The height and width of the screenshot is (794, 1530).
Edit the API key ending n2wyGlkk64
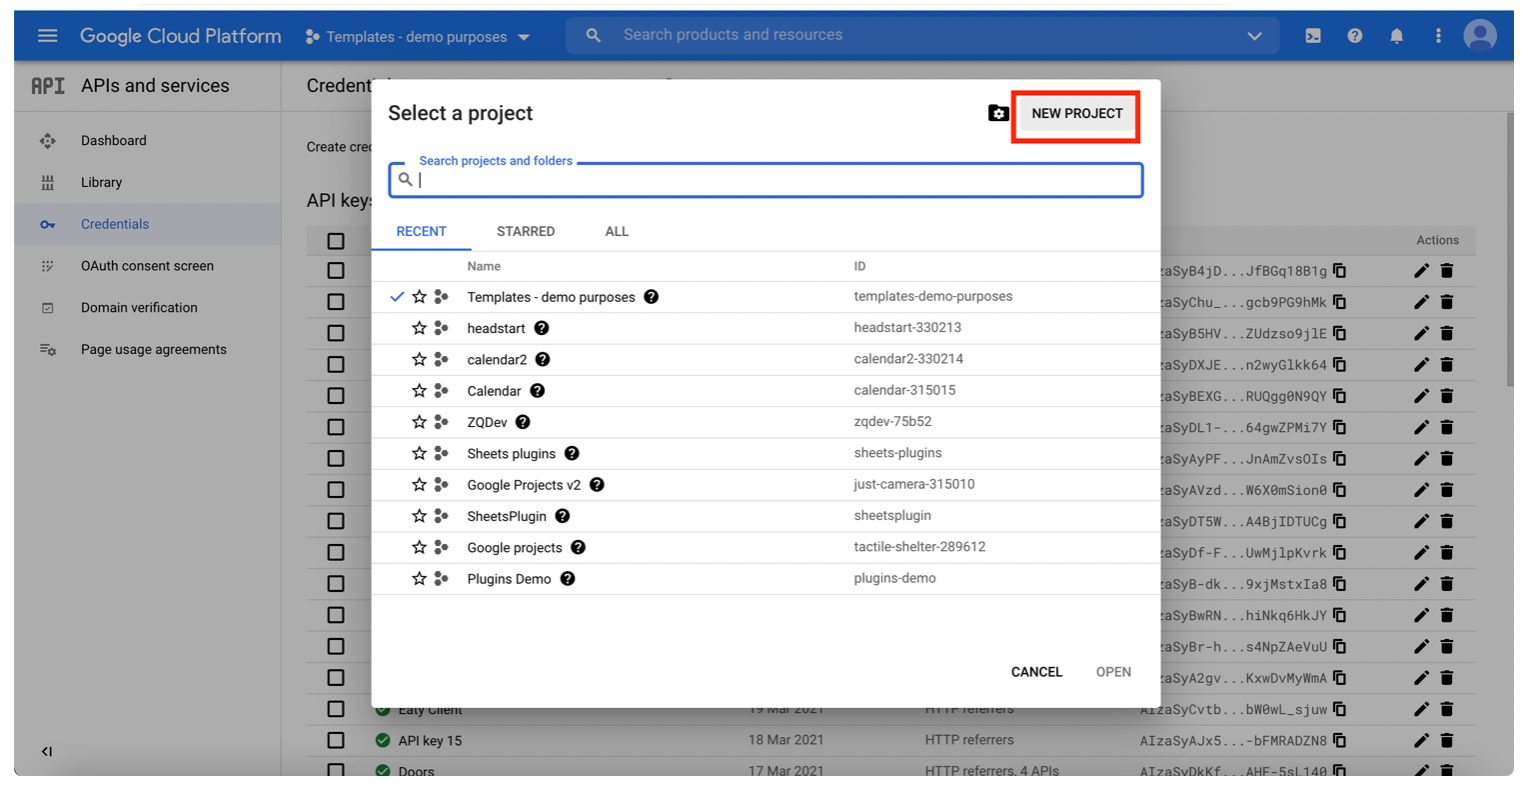1421,365
